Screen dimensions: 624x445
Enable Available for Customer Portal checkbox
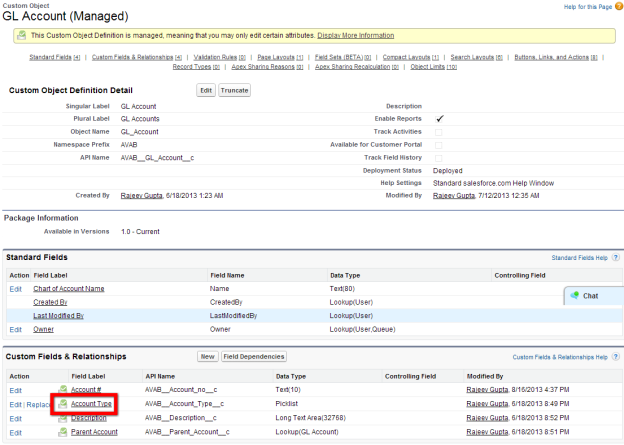coord(439,145)
